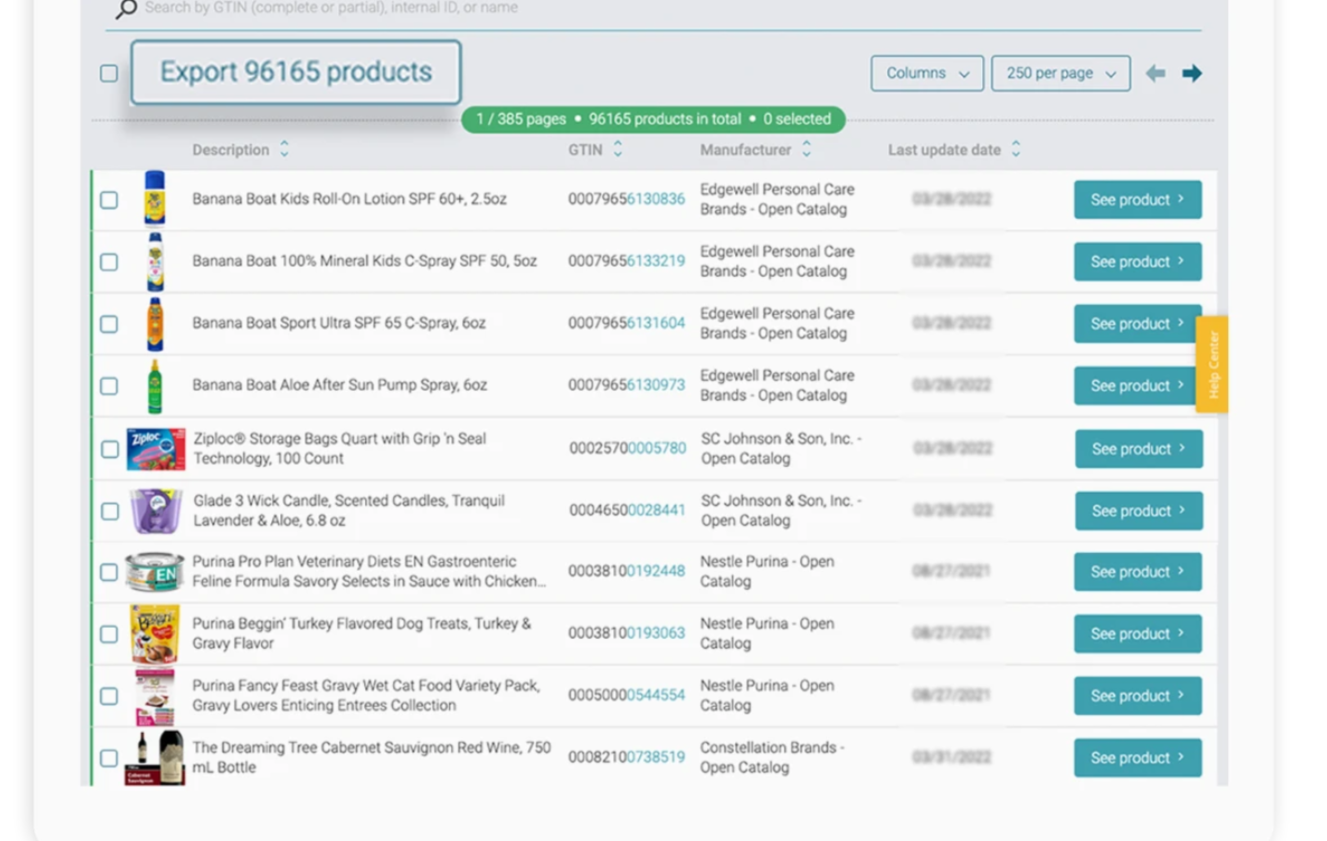See product for Purina Beggin' Turkey Treats
Viewport: 1327px width, 841px height.
[1138, 634]
